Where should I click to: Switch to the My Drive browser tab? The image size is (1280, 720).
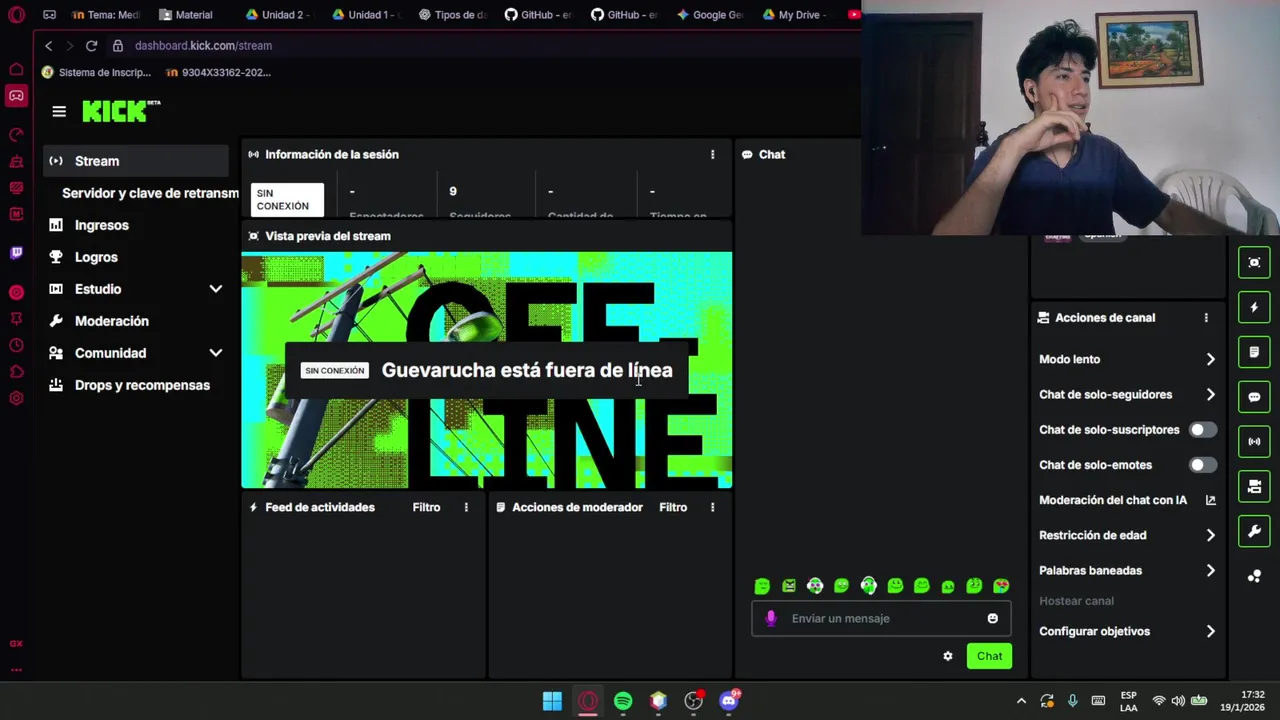click(795, 15)
